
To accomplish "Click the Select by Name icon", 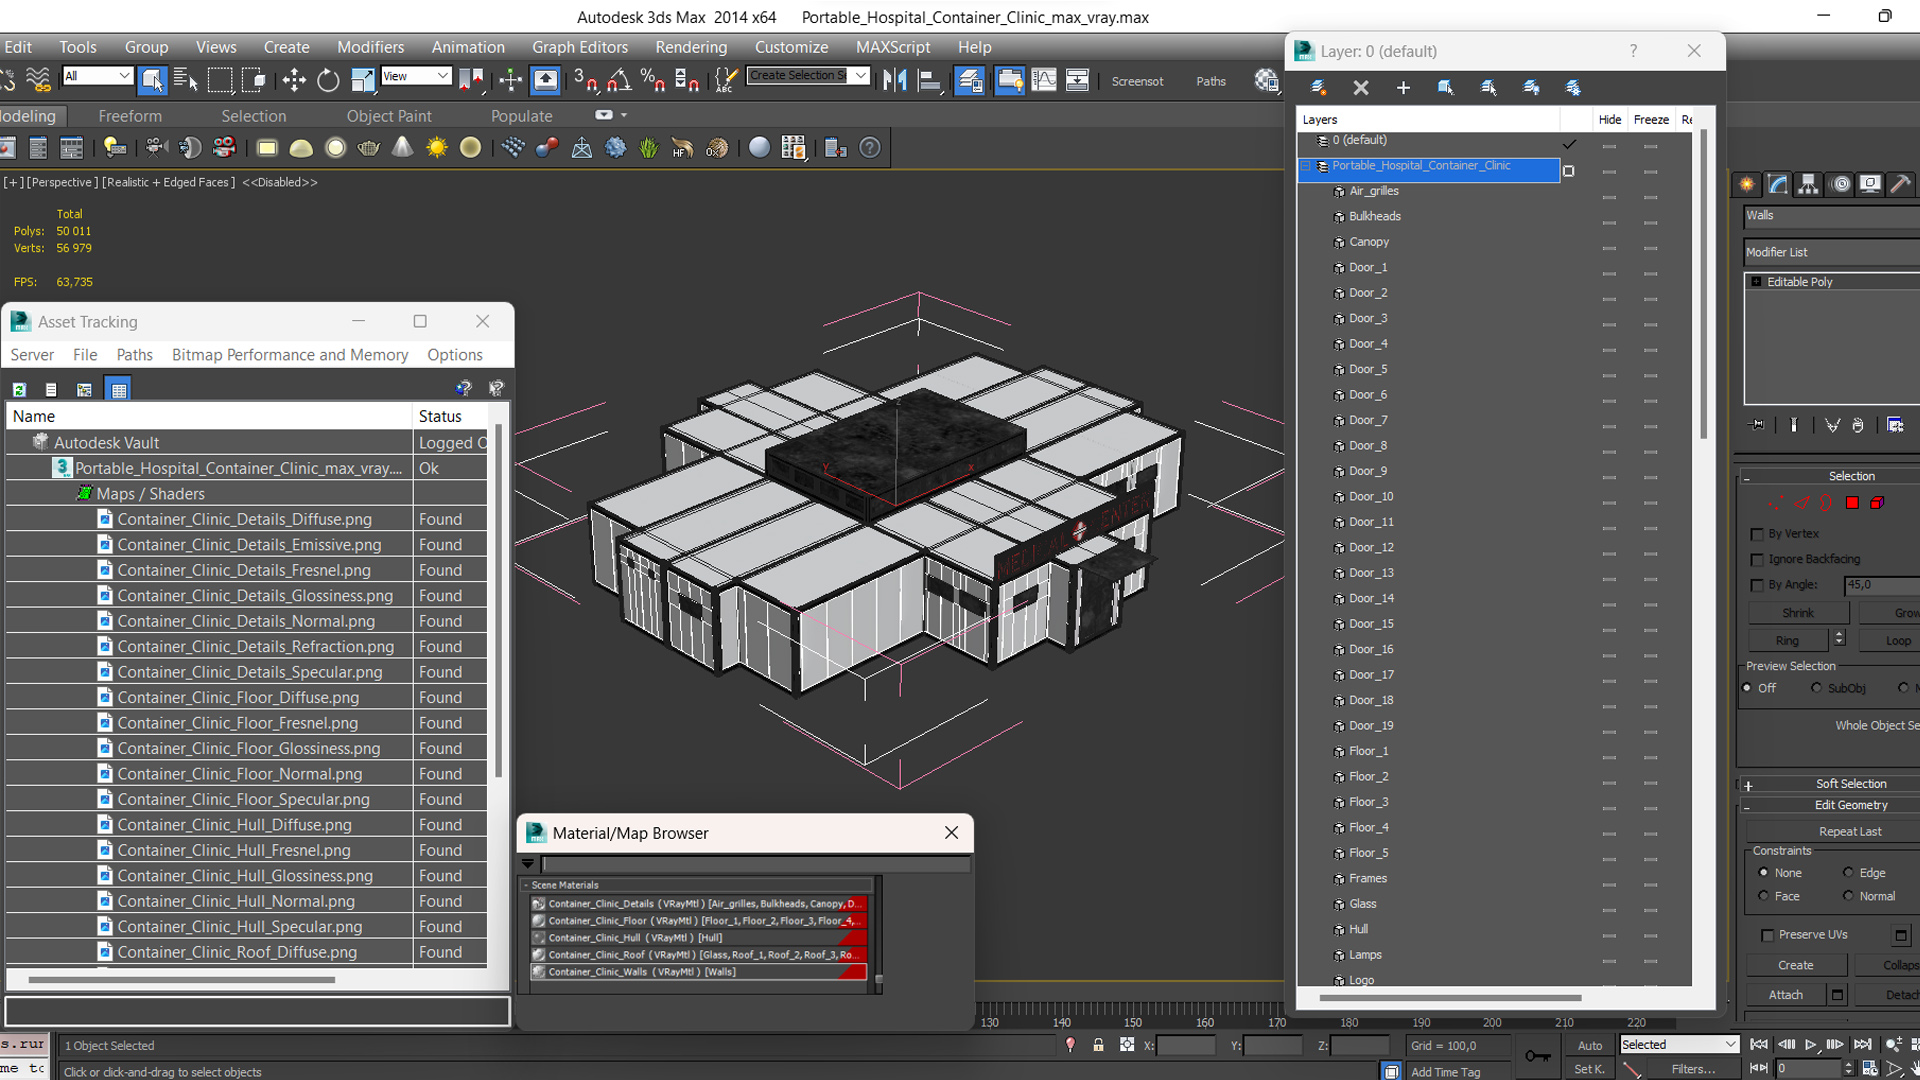I will (x=186, y=80).
